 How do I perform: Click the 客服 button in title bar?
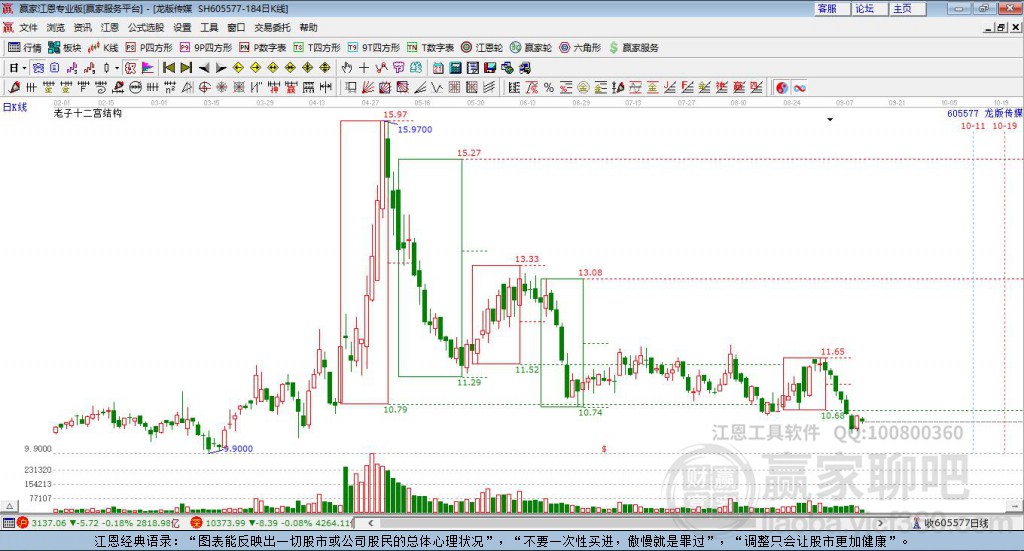pos(833,8)
